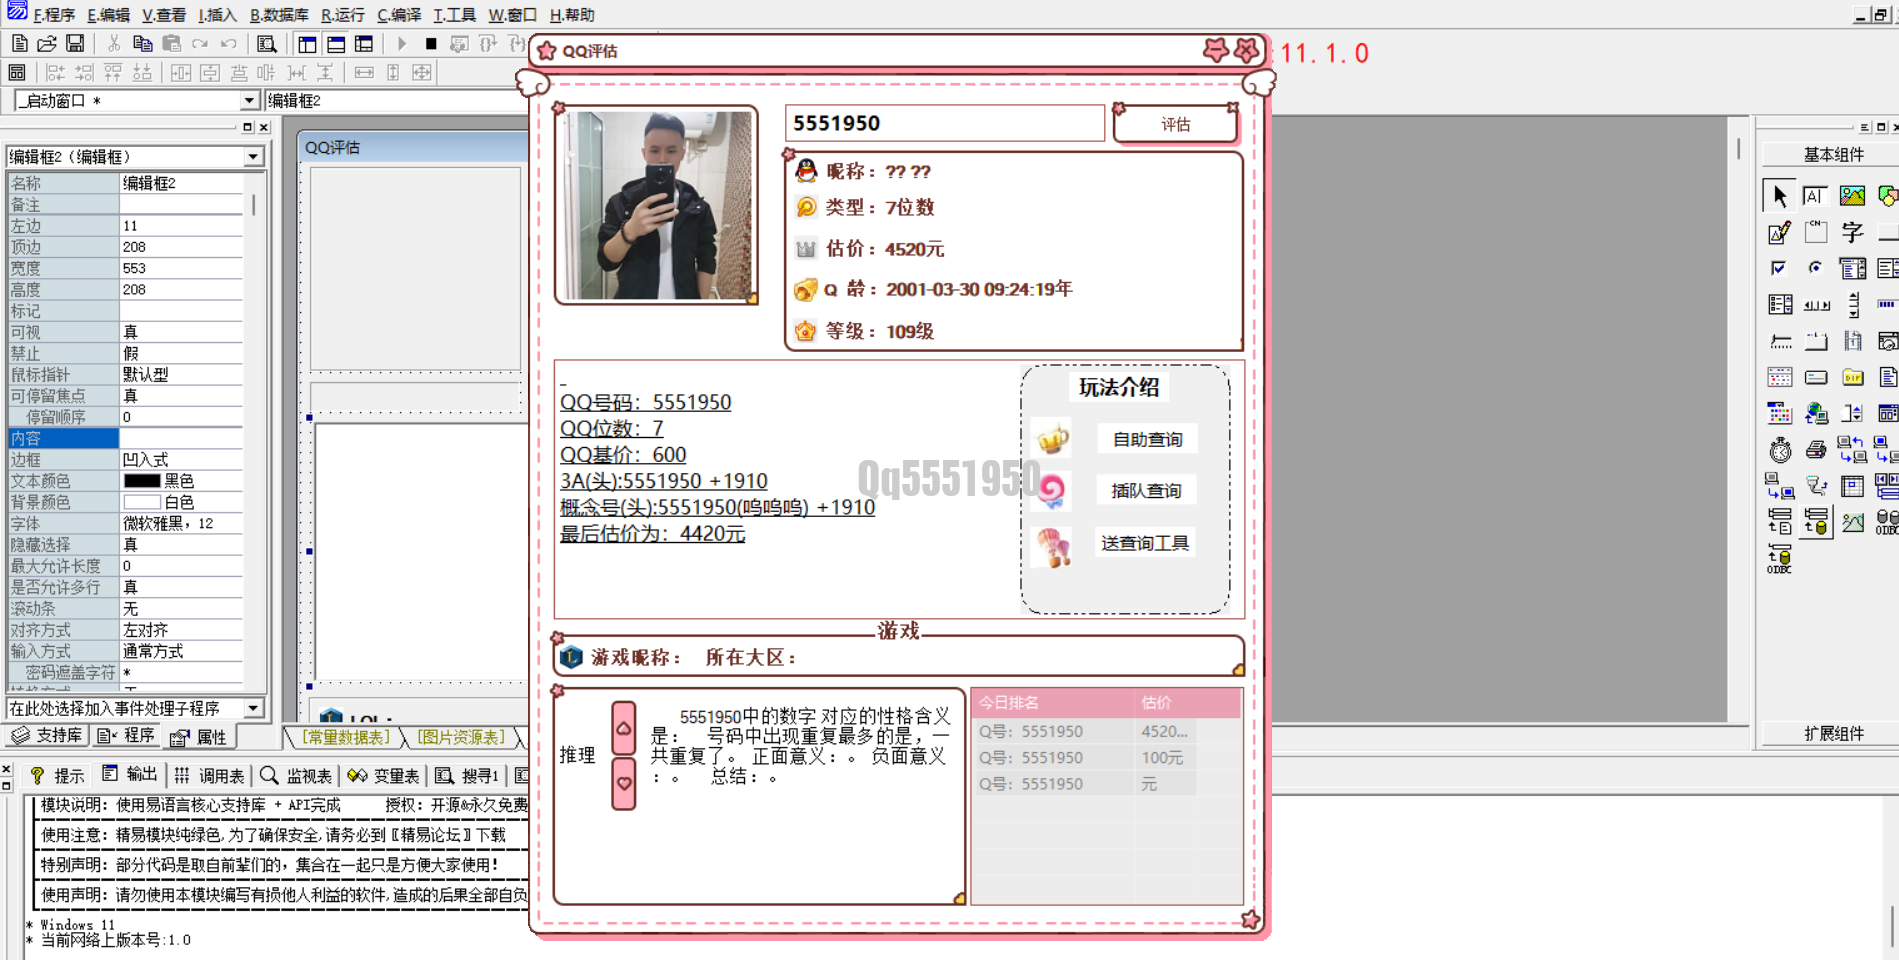Click the 扩展组件 palette header button
1899x960 pixels.
coord(1832,733)
